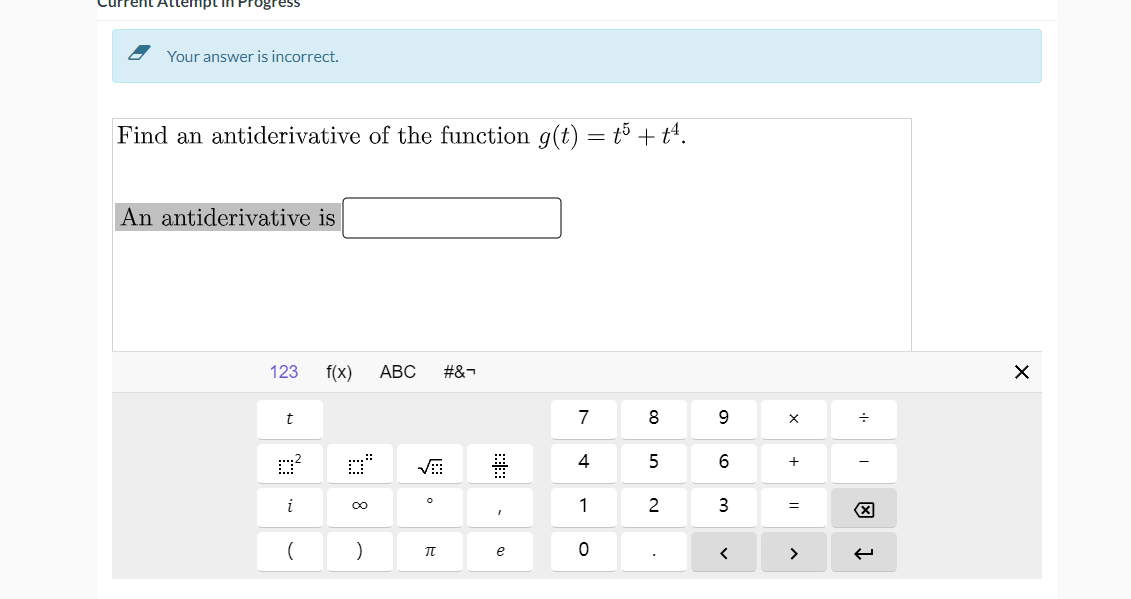Click the number 6 key
This screenshot has width=1131, height=599.
tap(723, 463)
